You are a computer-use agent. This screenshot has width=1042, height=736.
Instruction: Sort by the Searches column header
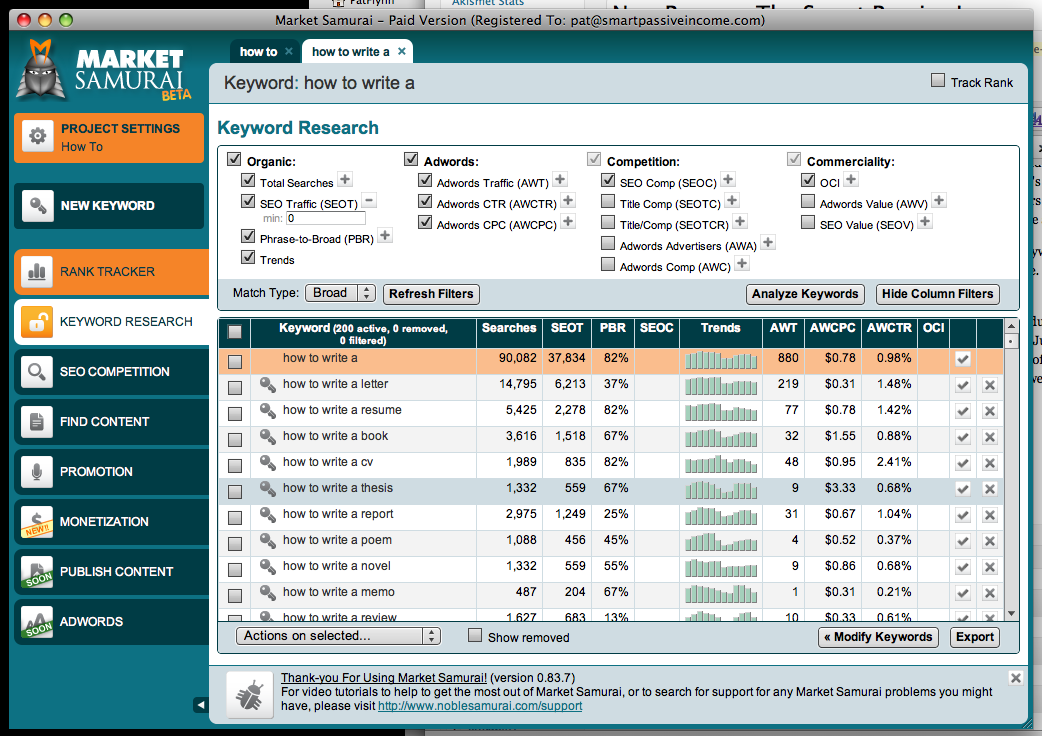(x=509, y=328)
